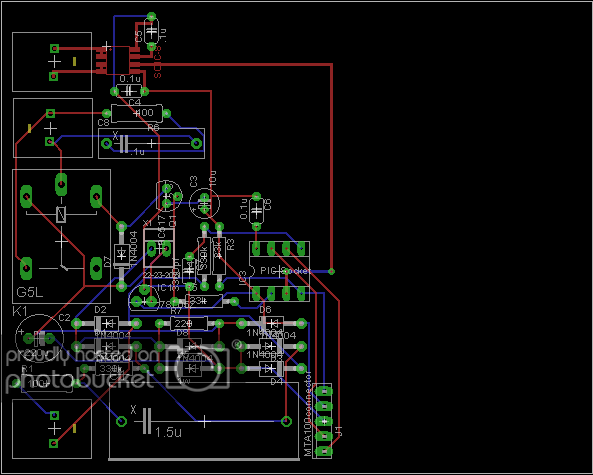The height and width of the screenshot is (475, 593).
Task: Click the C6 capacitor label
Action: point(268,205)
